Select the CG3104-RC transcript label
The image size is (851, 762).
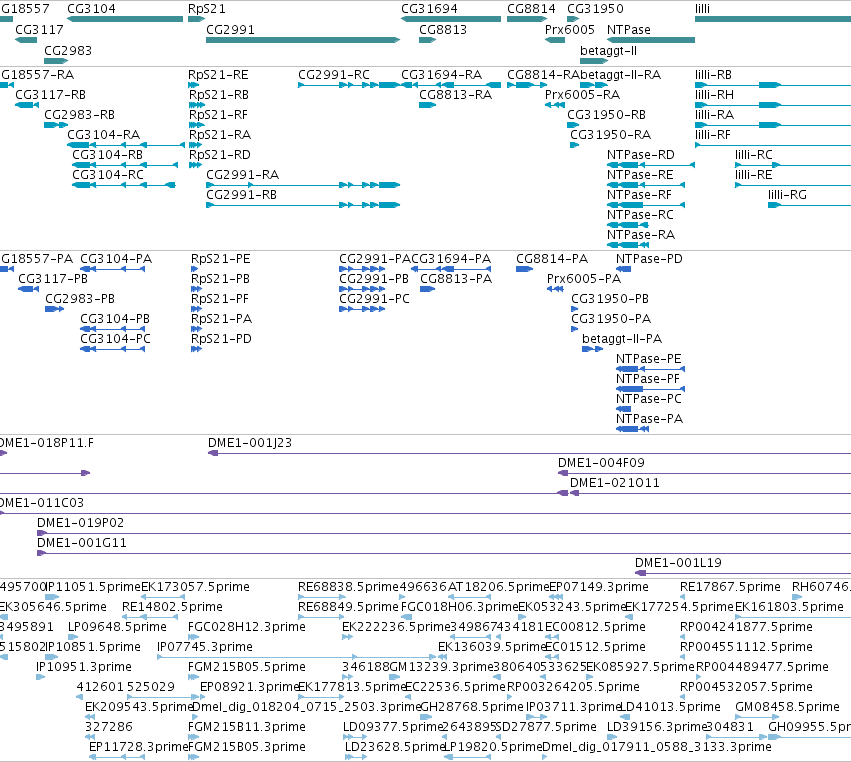[x=108, y=175]
